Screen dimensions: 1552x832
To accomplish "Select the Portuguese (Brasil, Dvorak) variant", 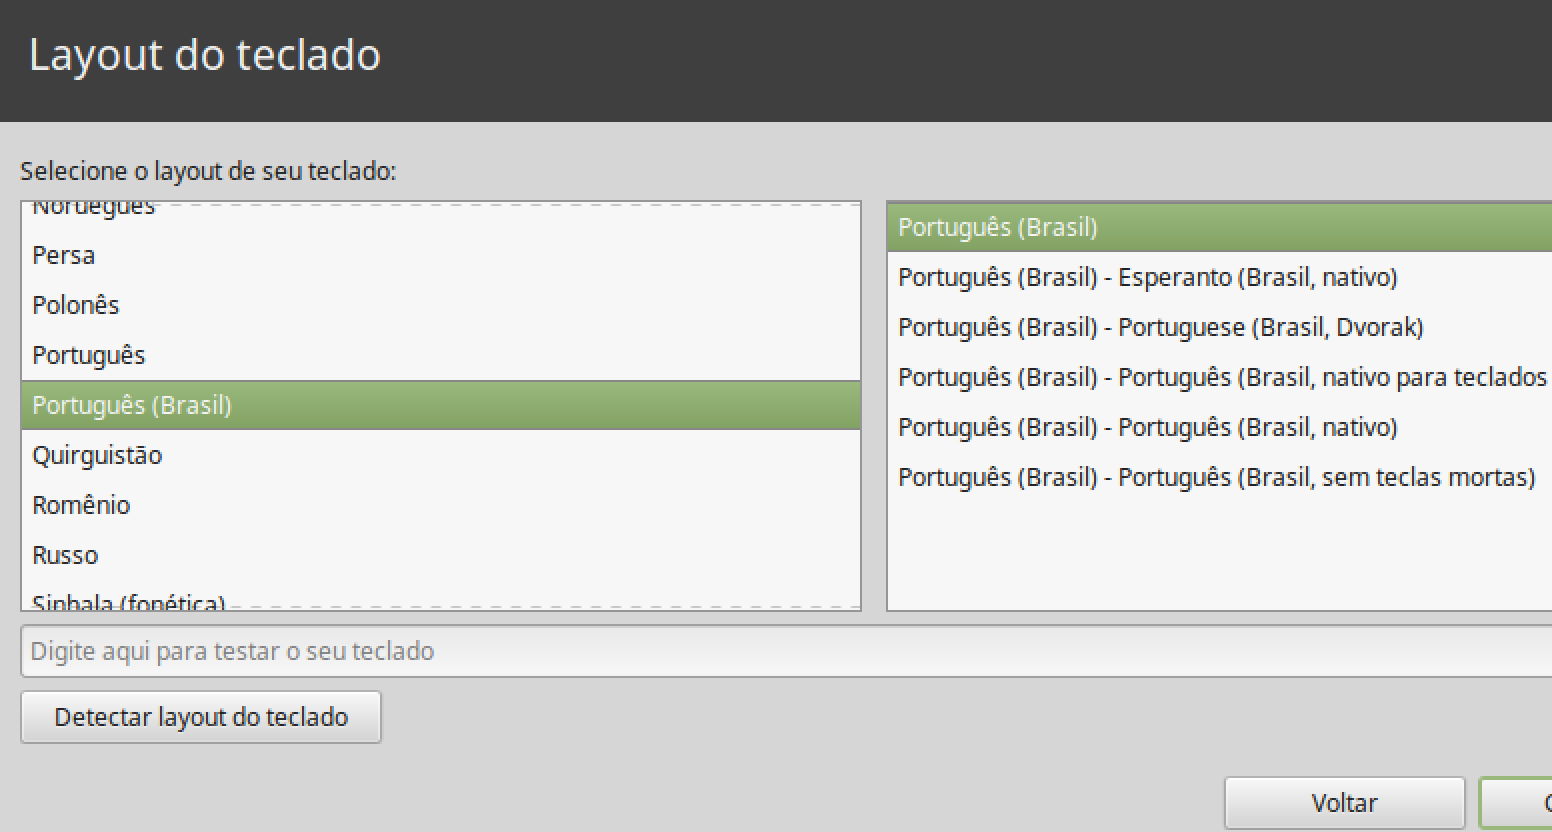I will (x=1160, y=327).
